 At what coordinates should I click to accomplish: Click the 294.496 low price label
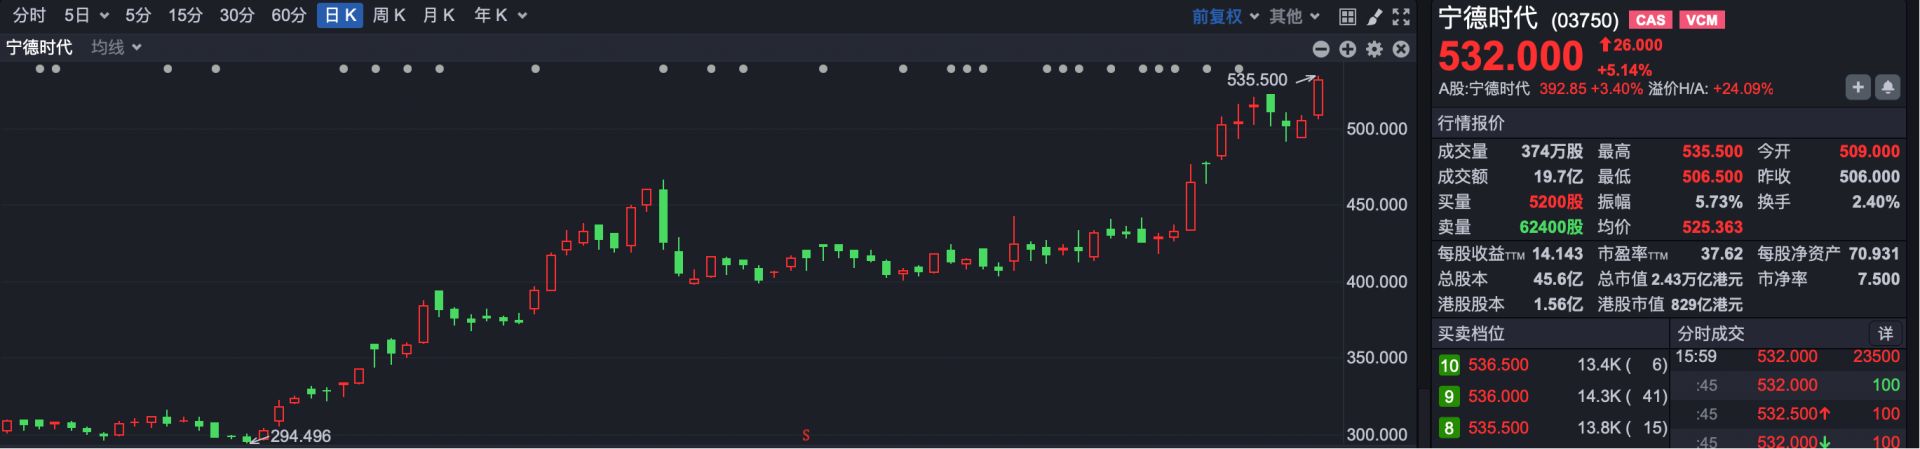click(x=301, y=436)
